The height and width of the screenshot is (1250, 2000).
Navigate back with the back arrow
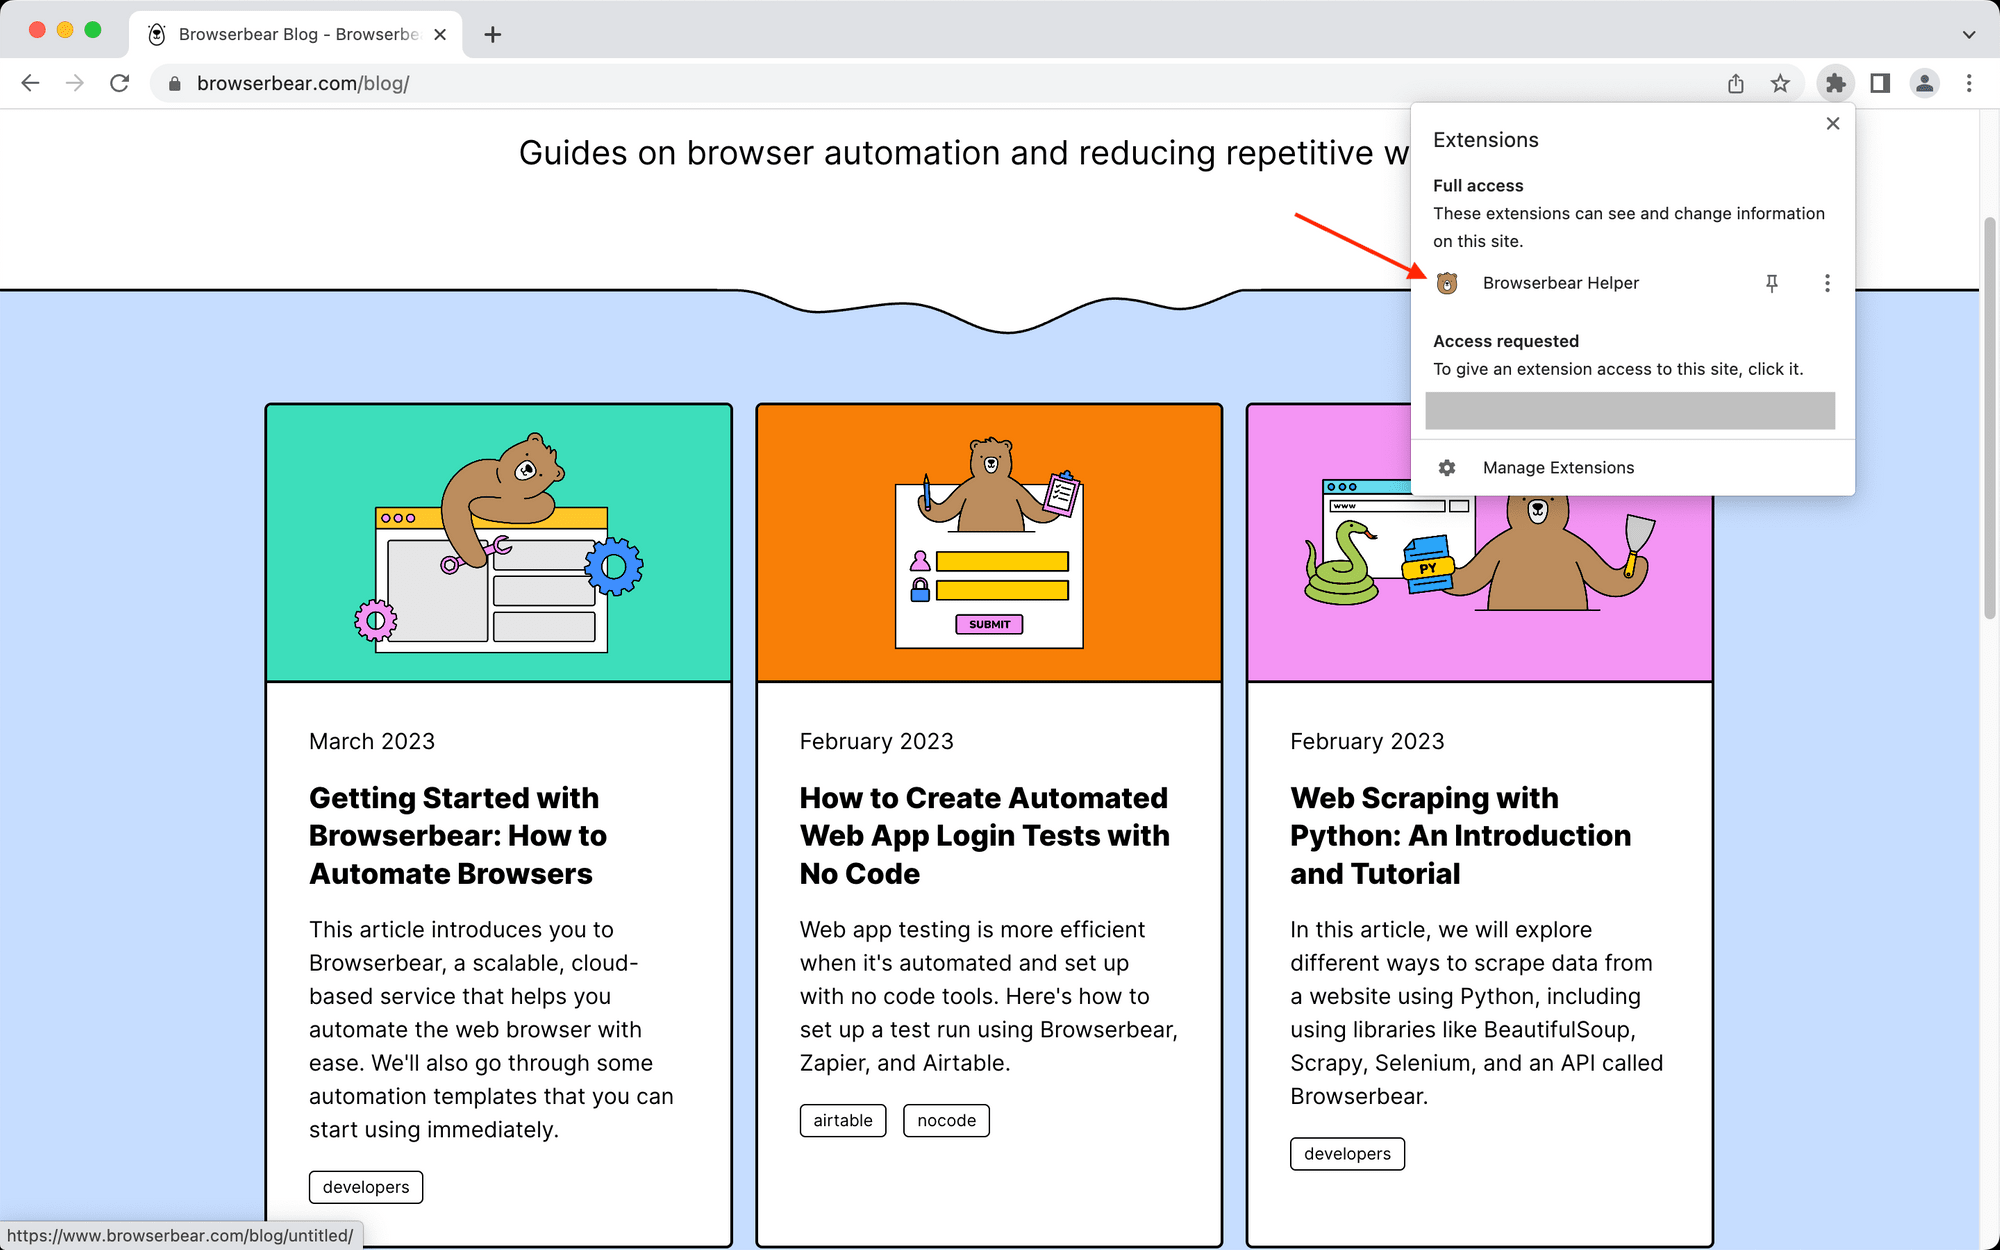(30, 83)
